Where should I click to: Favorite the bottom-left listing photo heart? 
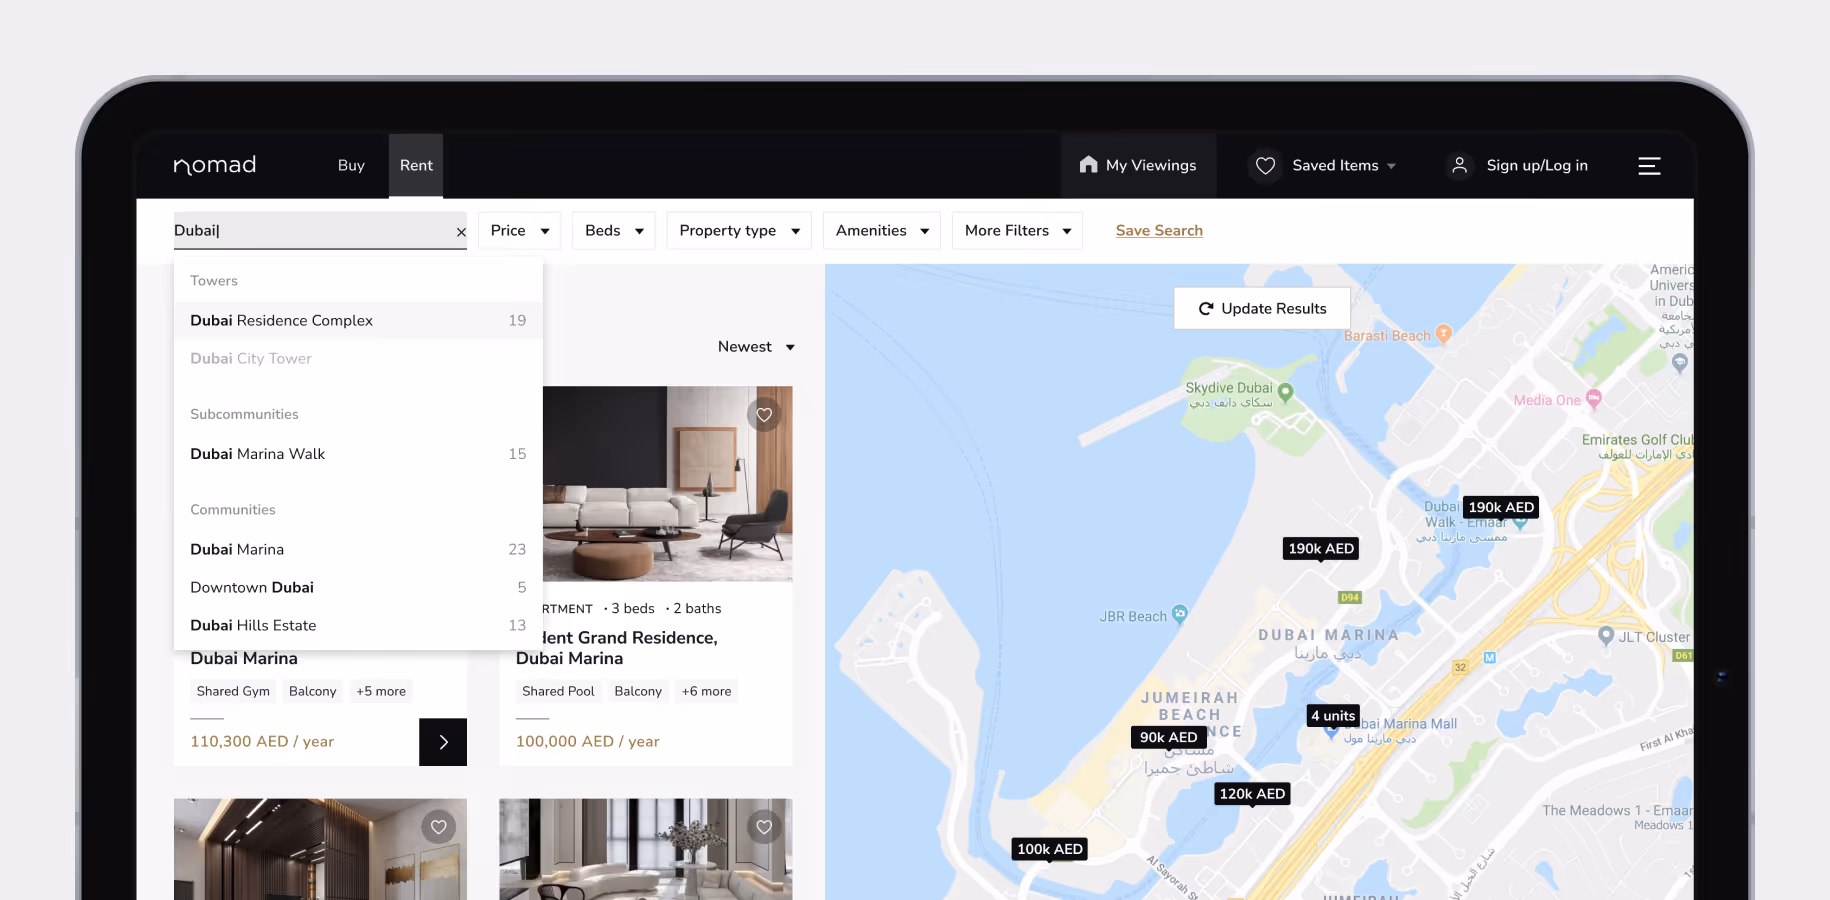pos(438,827)
